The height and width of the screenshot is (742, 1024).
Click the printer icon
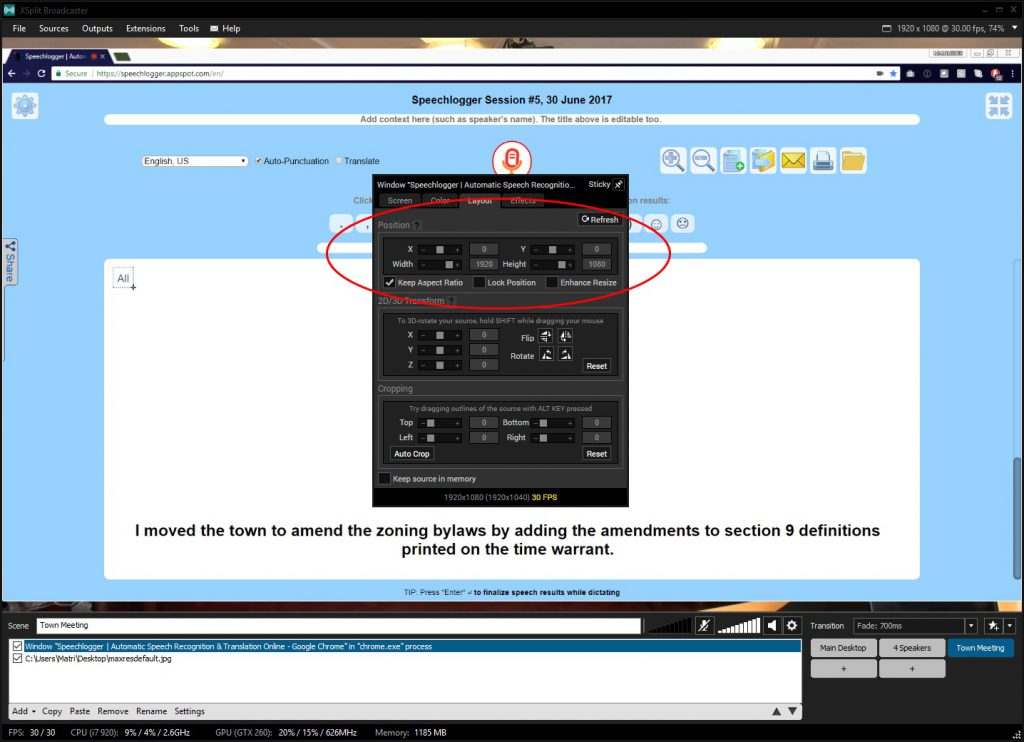823,160
